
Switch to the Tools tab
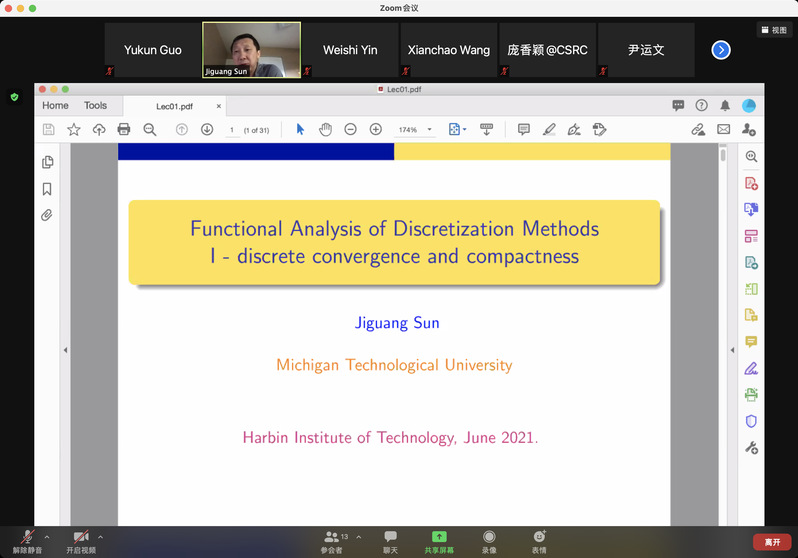(x=95, y=105)
